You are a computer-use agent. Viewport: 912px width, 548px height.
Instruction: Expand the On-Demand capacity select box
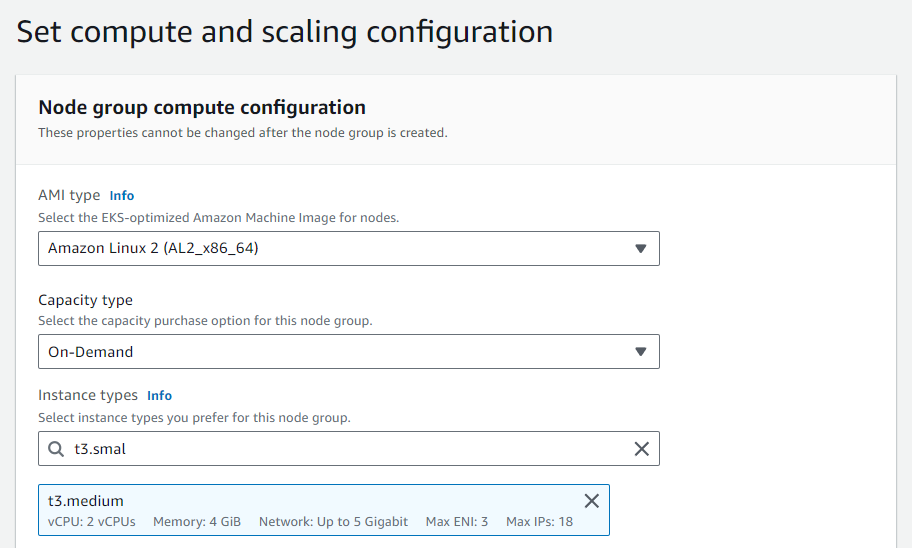pyautogui.click(x=349, y=351)
